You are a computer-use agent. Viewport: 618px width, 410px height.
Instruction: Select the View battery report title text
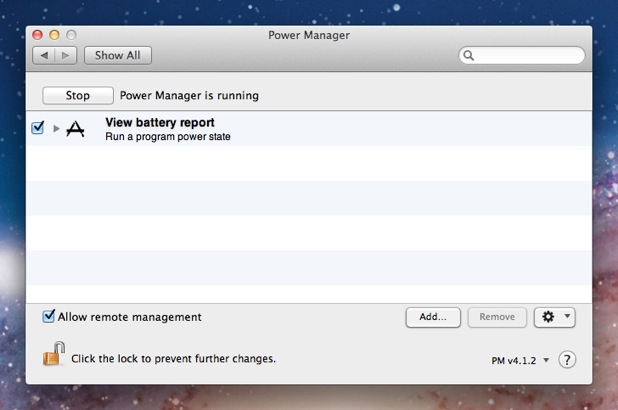[160, 123]
